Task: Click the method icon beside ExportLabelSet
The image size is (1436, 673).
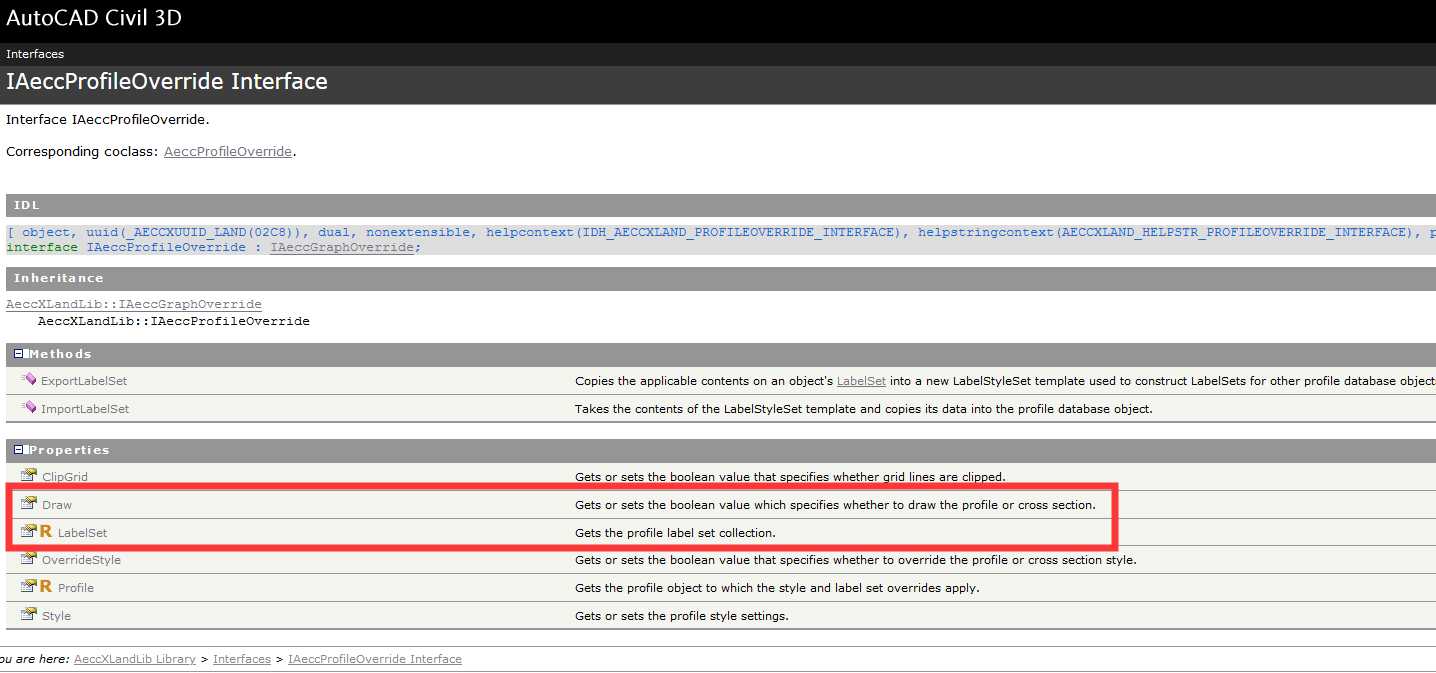Action: coord(28,380)
